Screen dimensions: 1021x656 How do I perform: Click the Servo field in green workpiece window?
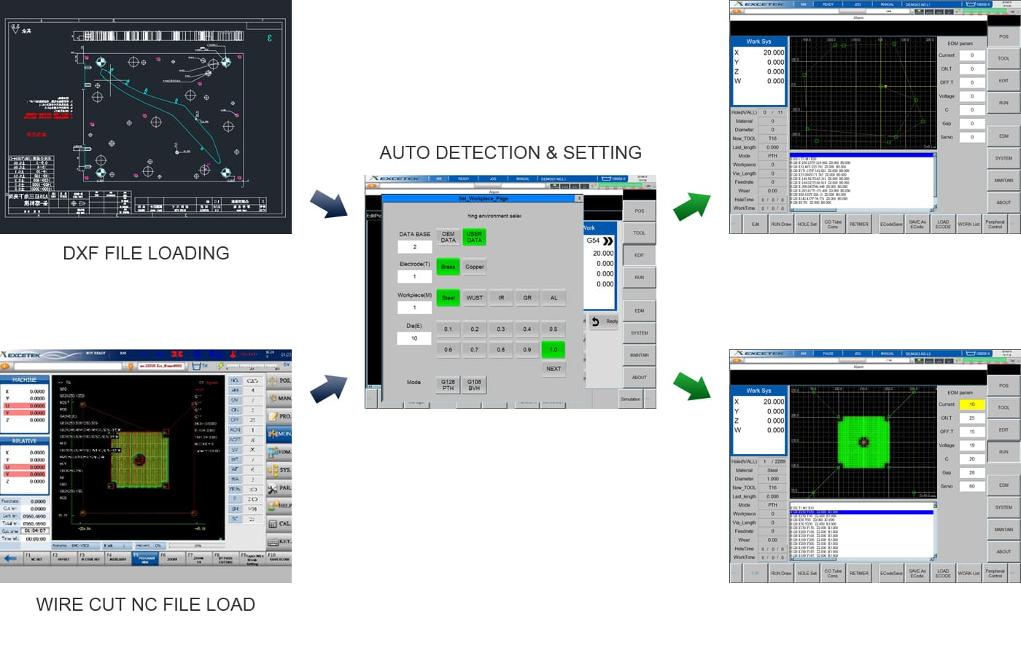(x=972, y=486)
